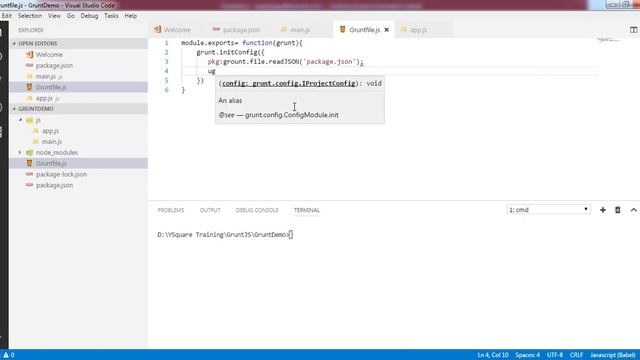This screenshot has height=360, width=640.
Task: Open the terminal selector dropdown 1: cmd
Action: tap(549, 210)
